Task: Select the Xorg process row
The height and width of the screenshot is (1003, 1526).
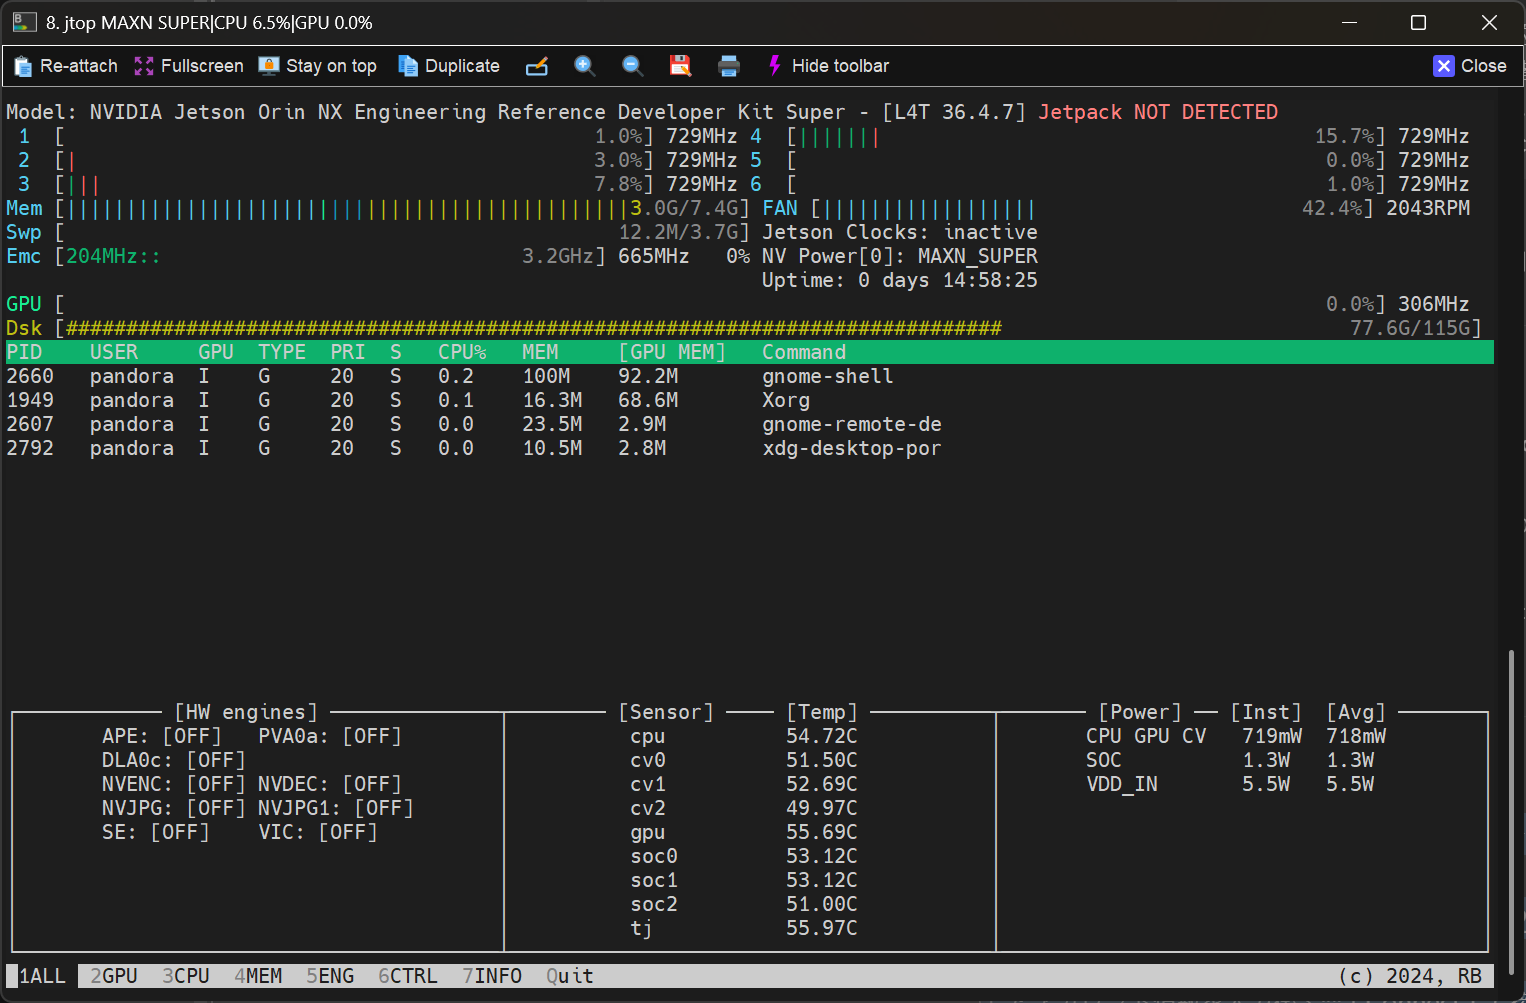Action: tap(750, 400)
